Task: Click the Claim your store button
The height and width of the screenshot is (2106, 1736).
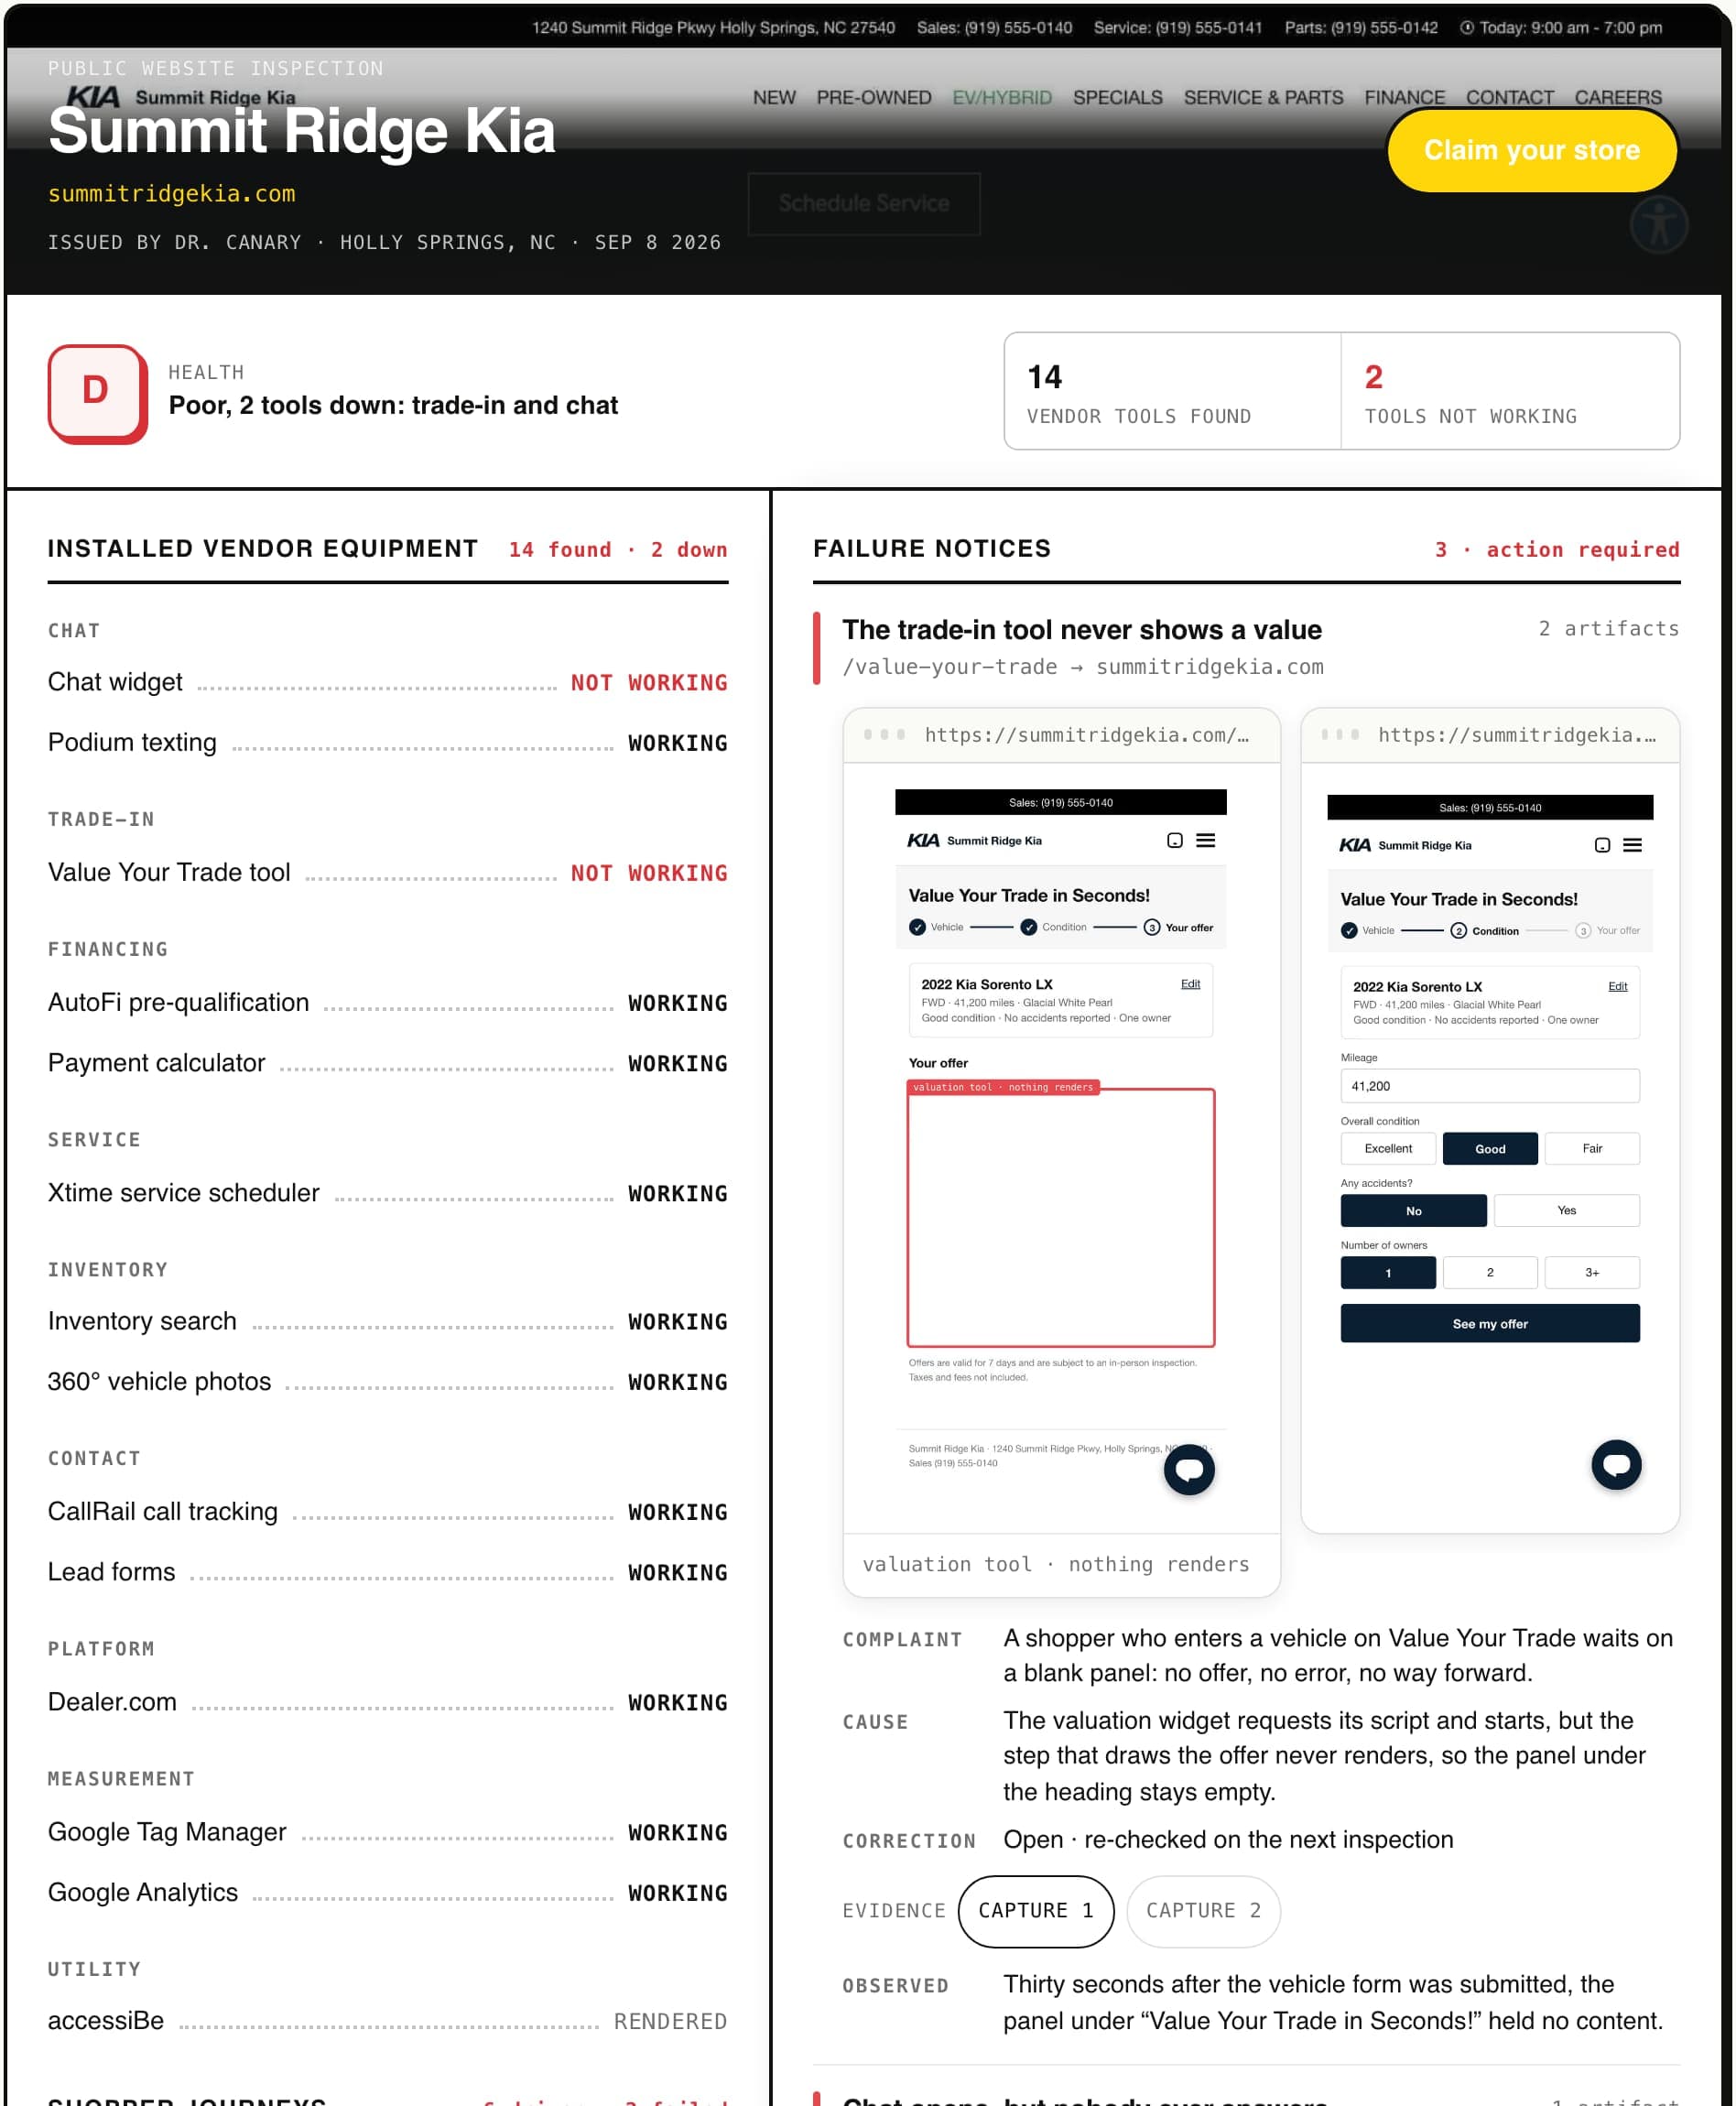Action: pyautogui.click(x=1531, y=150)
